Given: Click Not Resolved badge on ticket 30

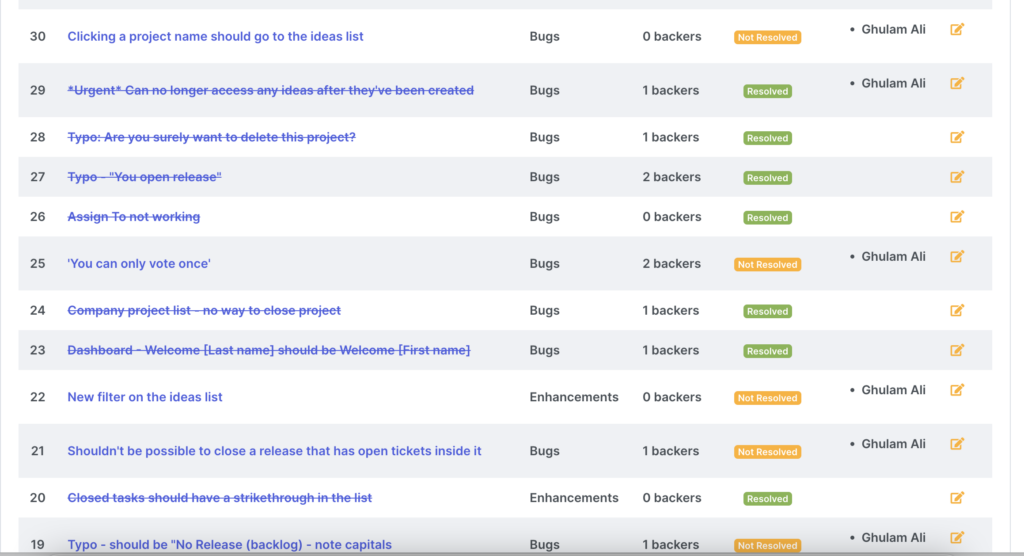Looking at the screenshot, I should pos(767,37).
